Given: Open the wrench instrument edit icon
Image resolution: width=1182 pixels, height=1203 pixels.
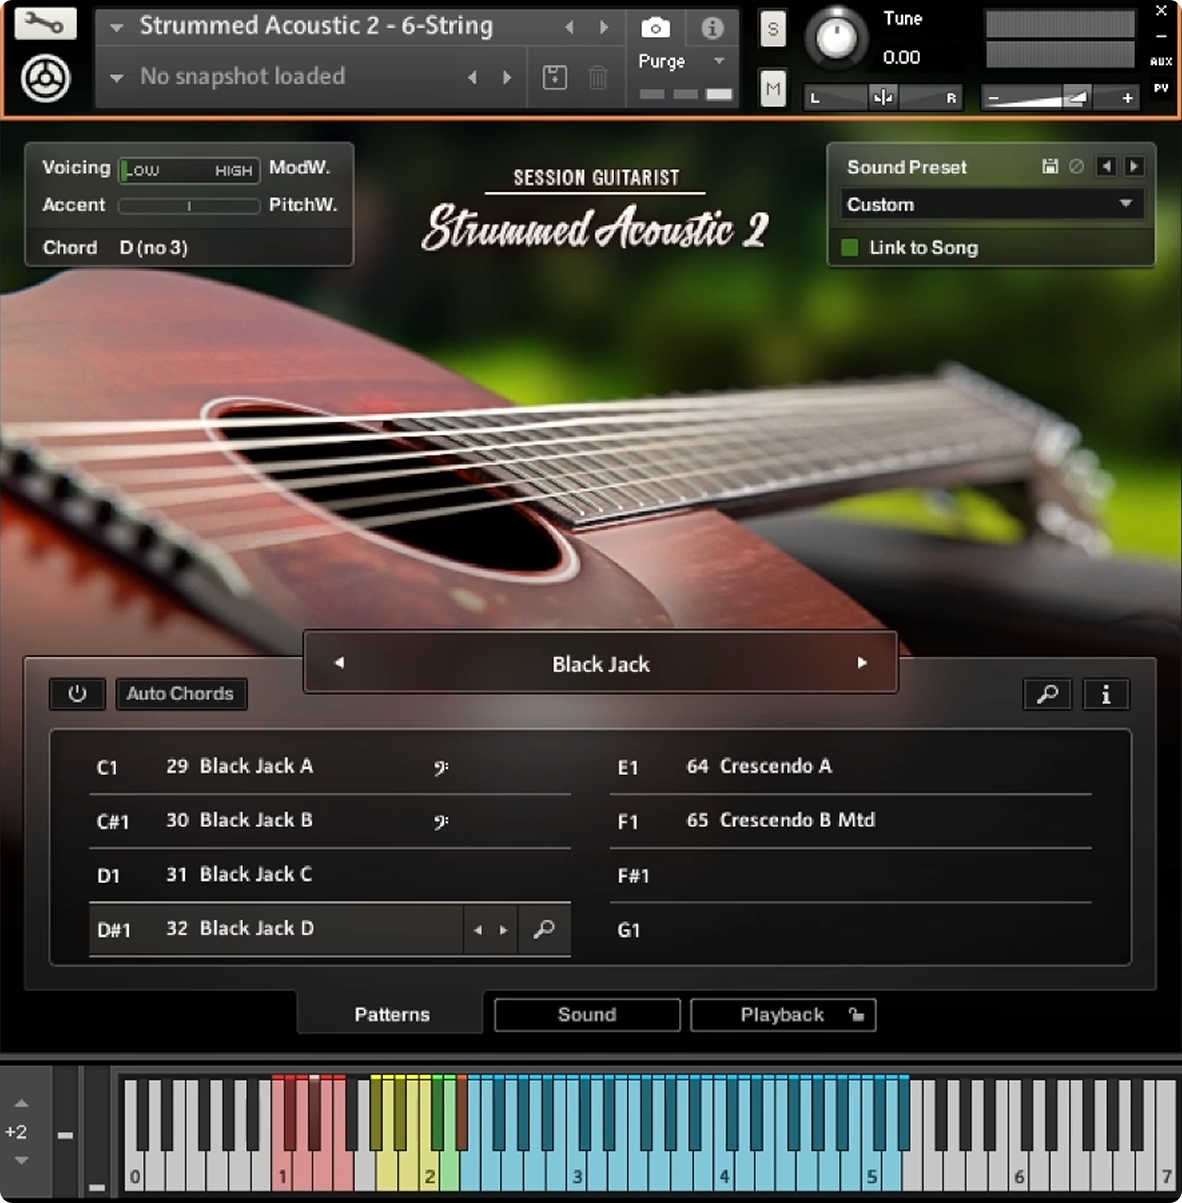Looking at the screenshot, I should tap(45, 23).
